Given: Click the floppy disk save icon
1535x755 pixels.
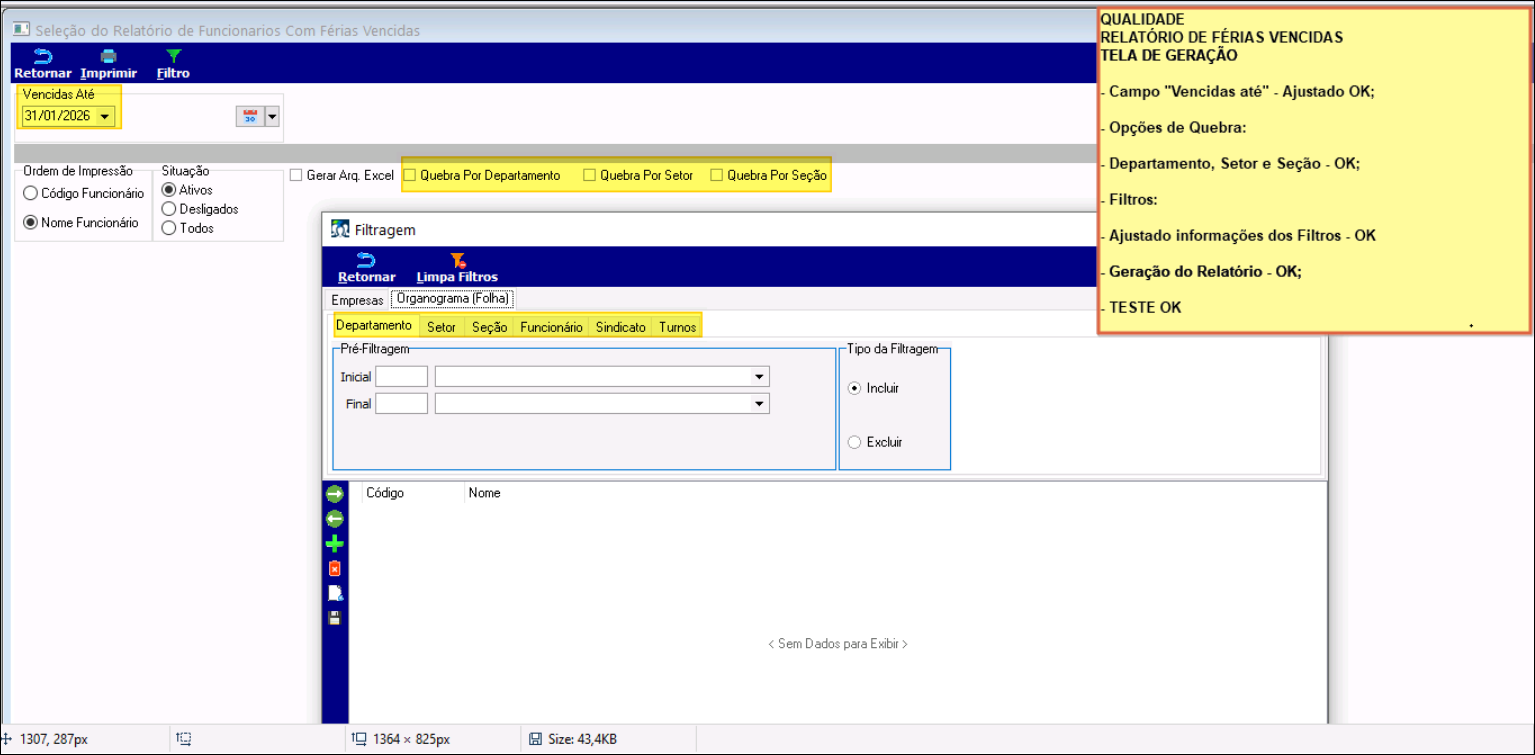Looking at the screenshot, I should 334,618.
